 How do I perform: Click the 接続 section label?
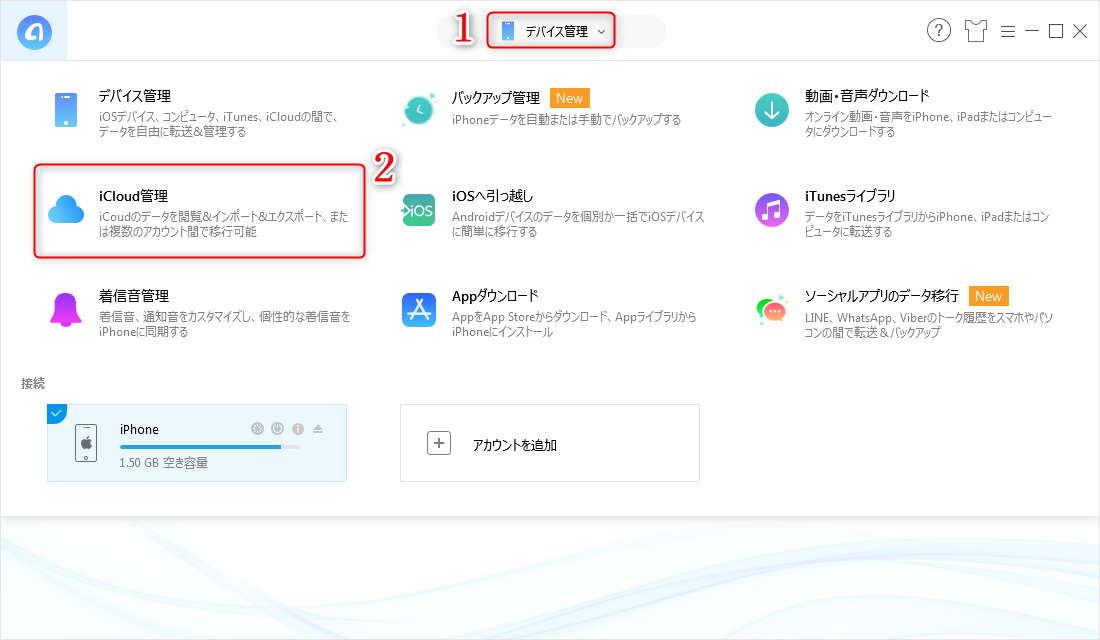tap(33, 383)
